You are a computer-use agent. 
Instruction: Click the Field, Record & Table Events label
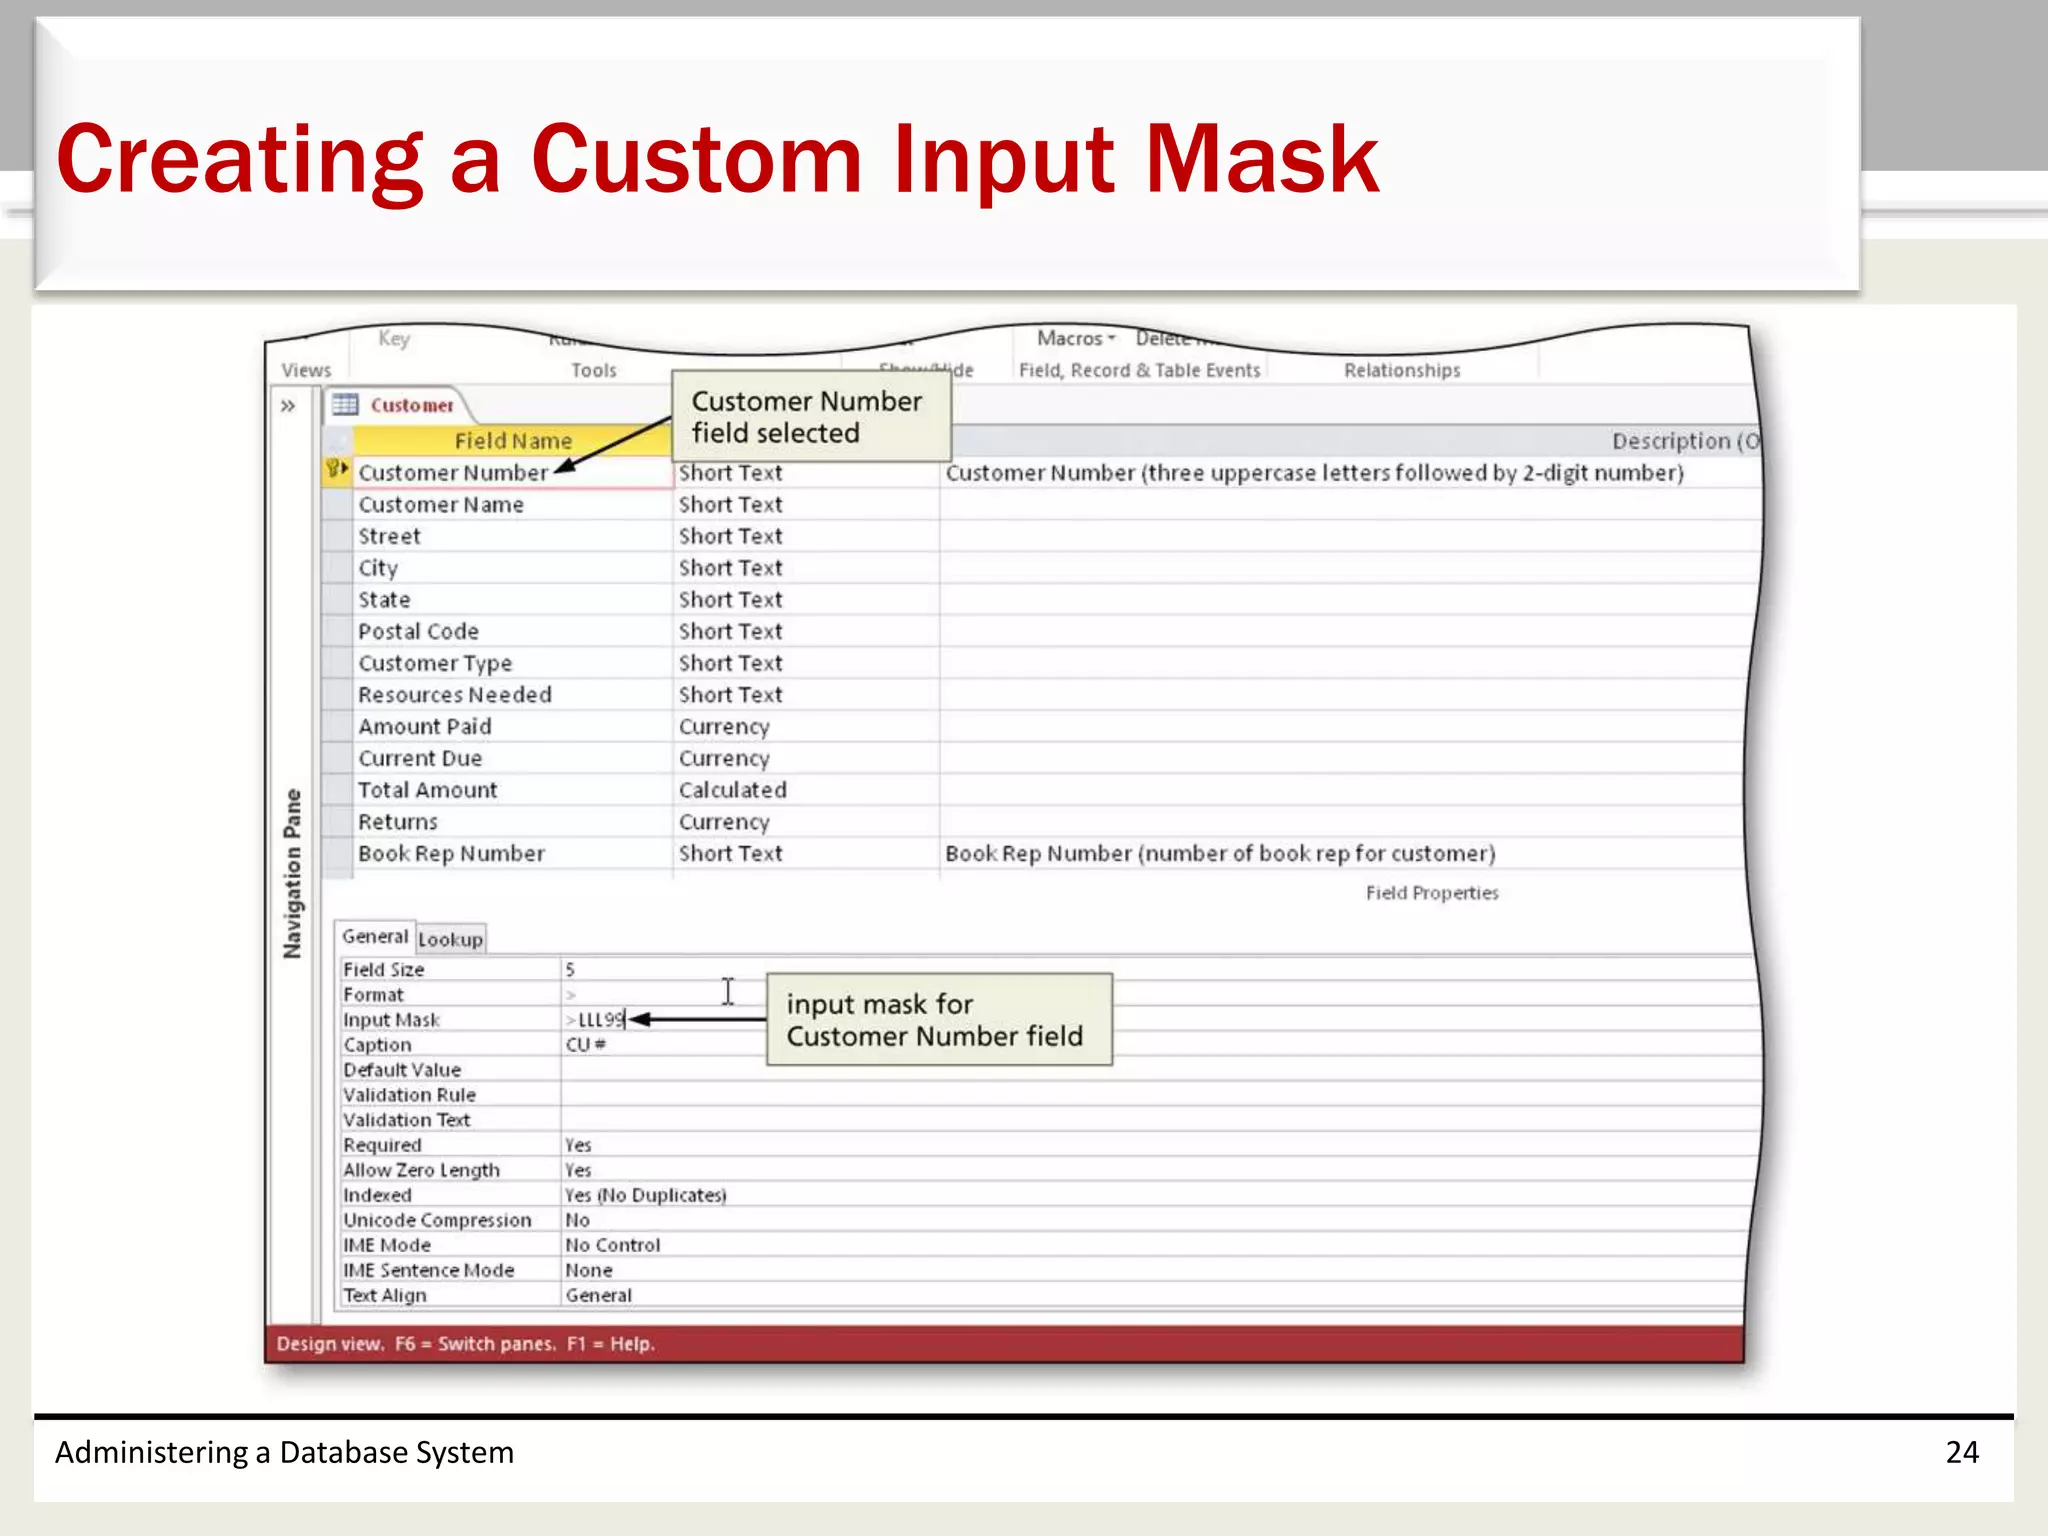[1140, 370]
